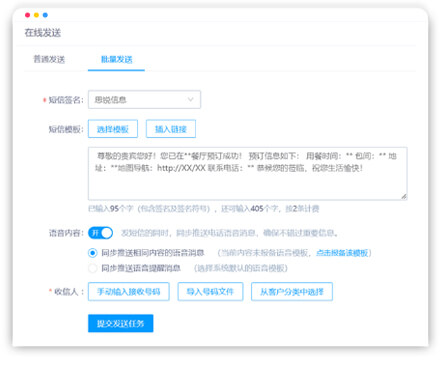
Task: Click 从客户分类中选择 button
Action: pyautogui.click(x=292, y=292)
